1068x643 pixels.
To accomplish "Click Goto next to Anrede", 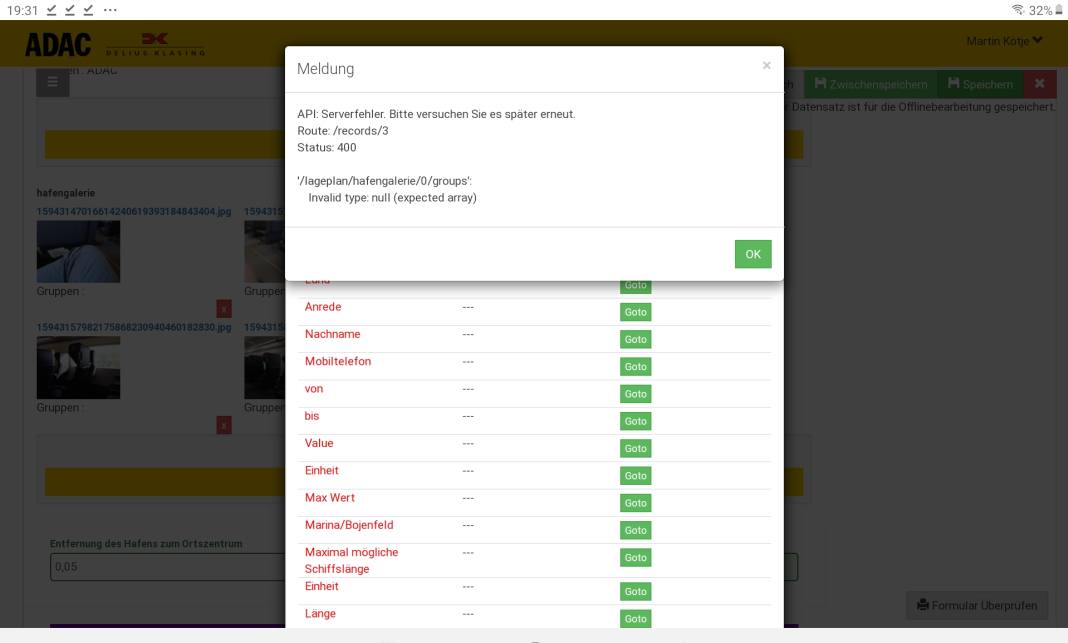I will coord(636,312).
